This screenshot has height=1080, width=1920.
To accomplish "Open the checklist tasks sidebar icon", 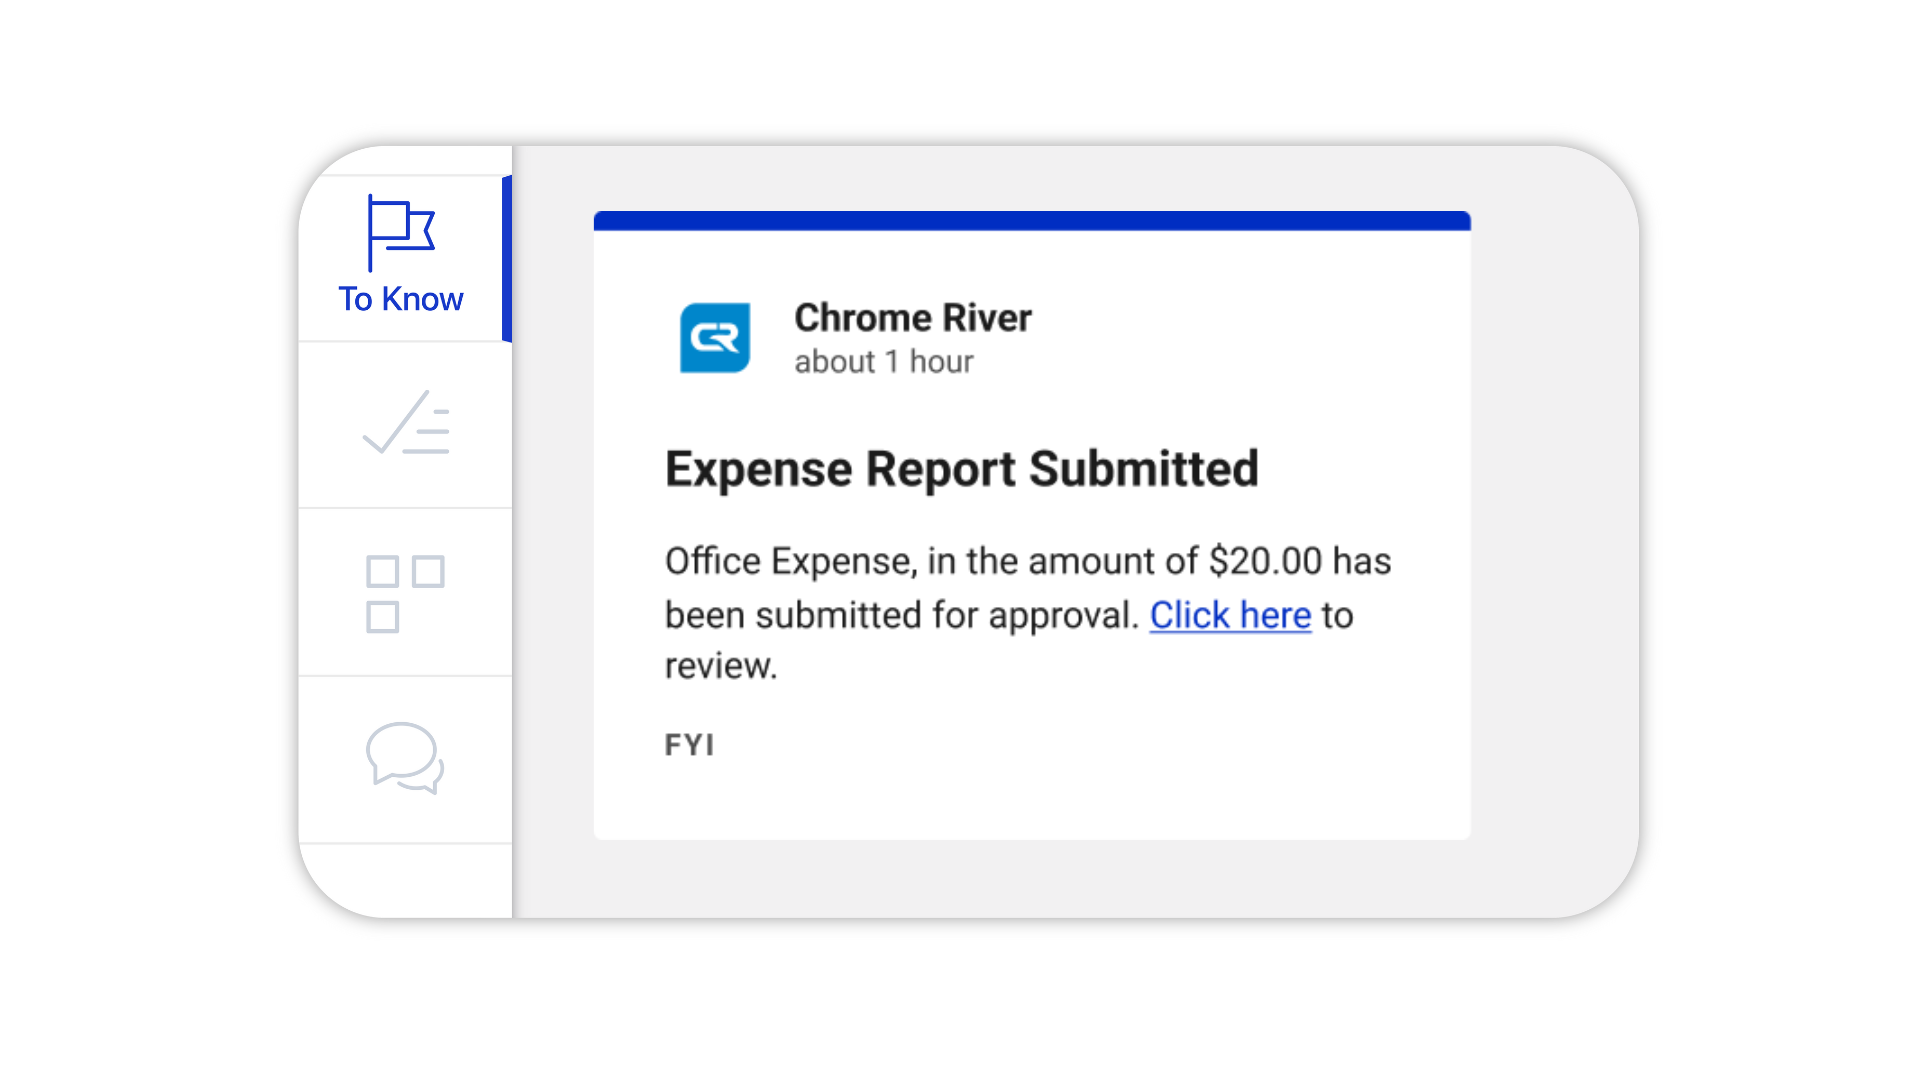I will point(406,424).
